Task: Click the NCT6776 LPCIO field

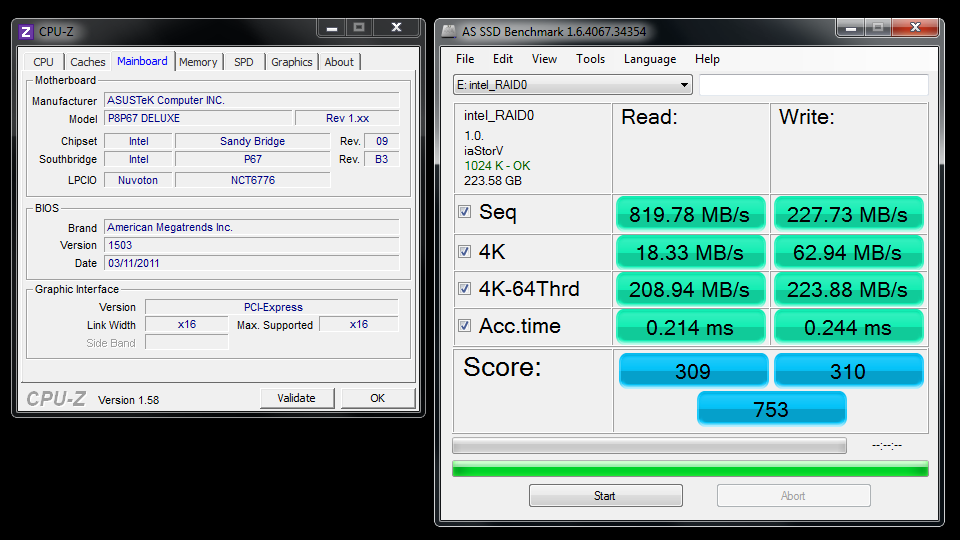Action: (x=252, y=180)
